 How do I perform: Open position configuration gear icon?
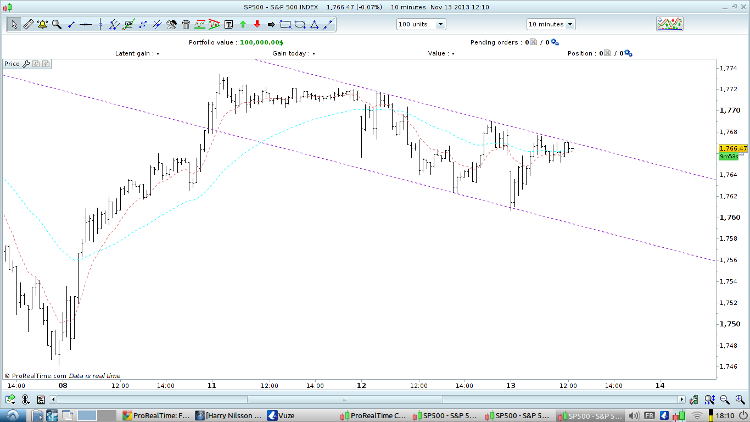tap(629, 53)
